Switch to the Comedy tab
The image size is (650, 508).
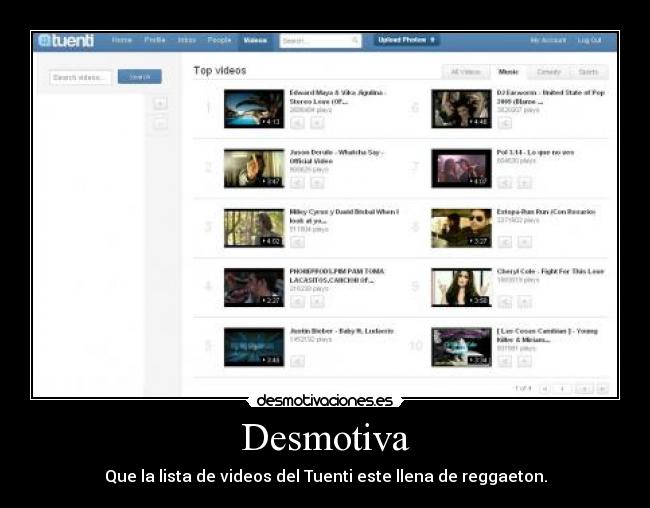pos(548,72)
